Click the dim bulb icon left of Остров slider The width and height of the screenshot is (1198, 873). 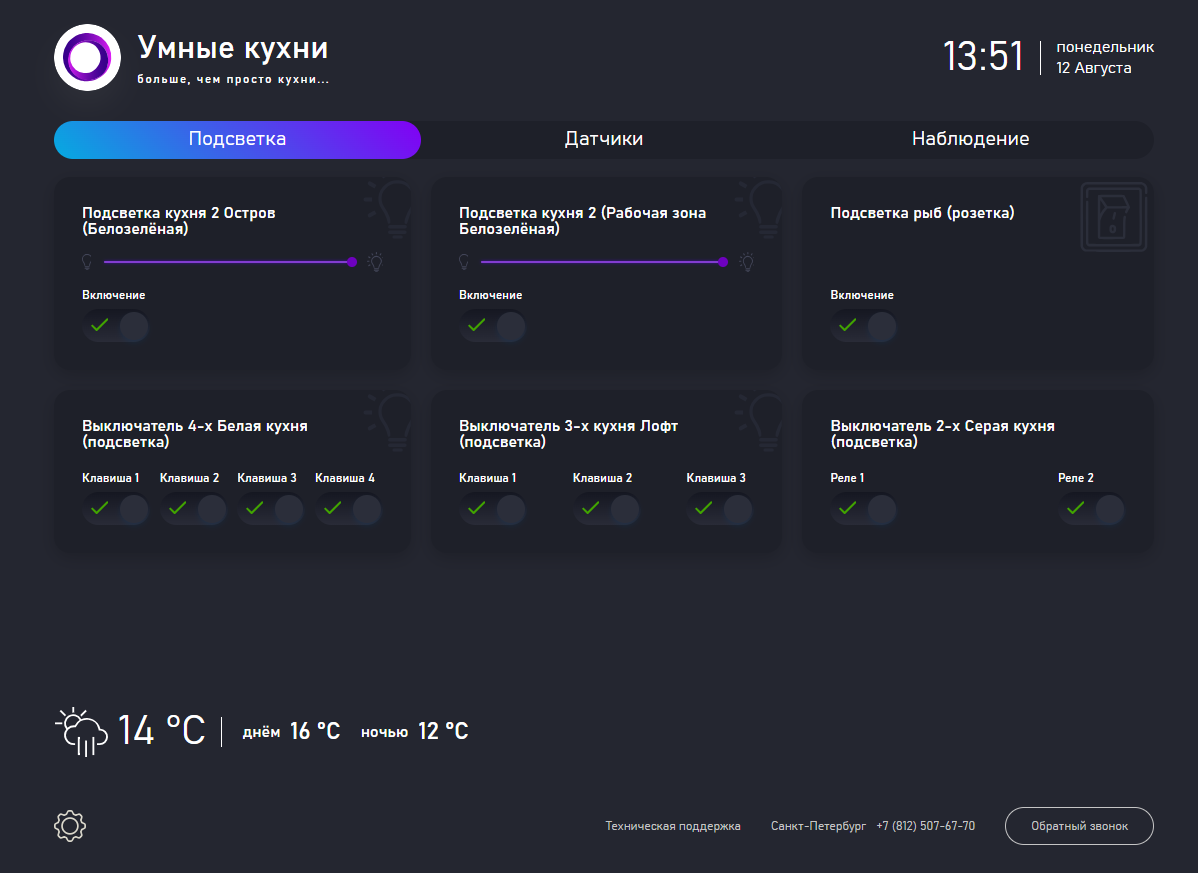click(x=88, y=261)
